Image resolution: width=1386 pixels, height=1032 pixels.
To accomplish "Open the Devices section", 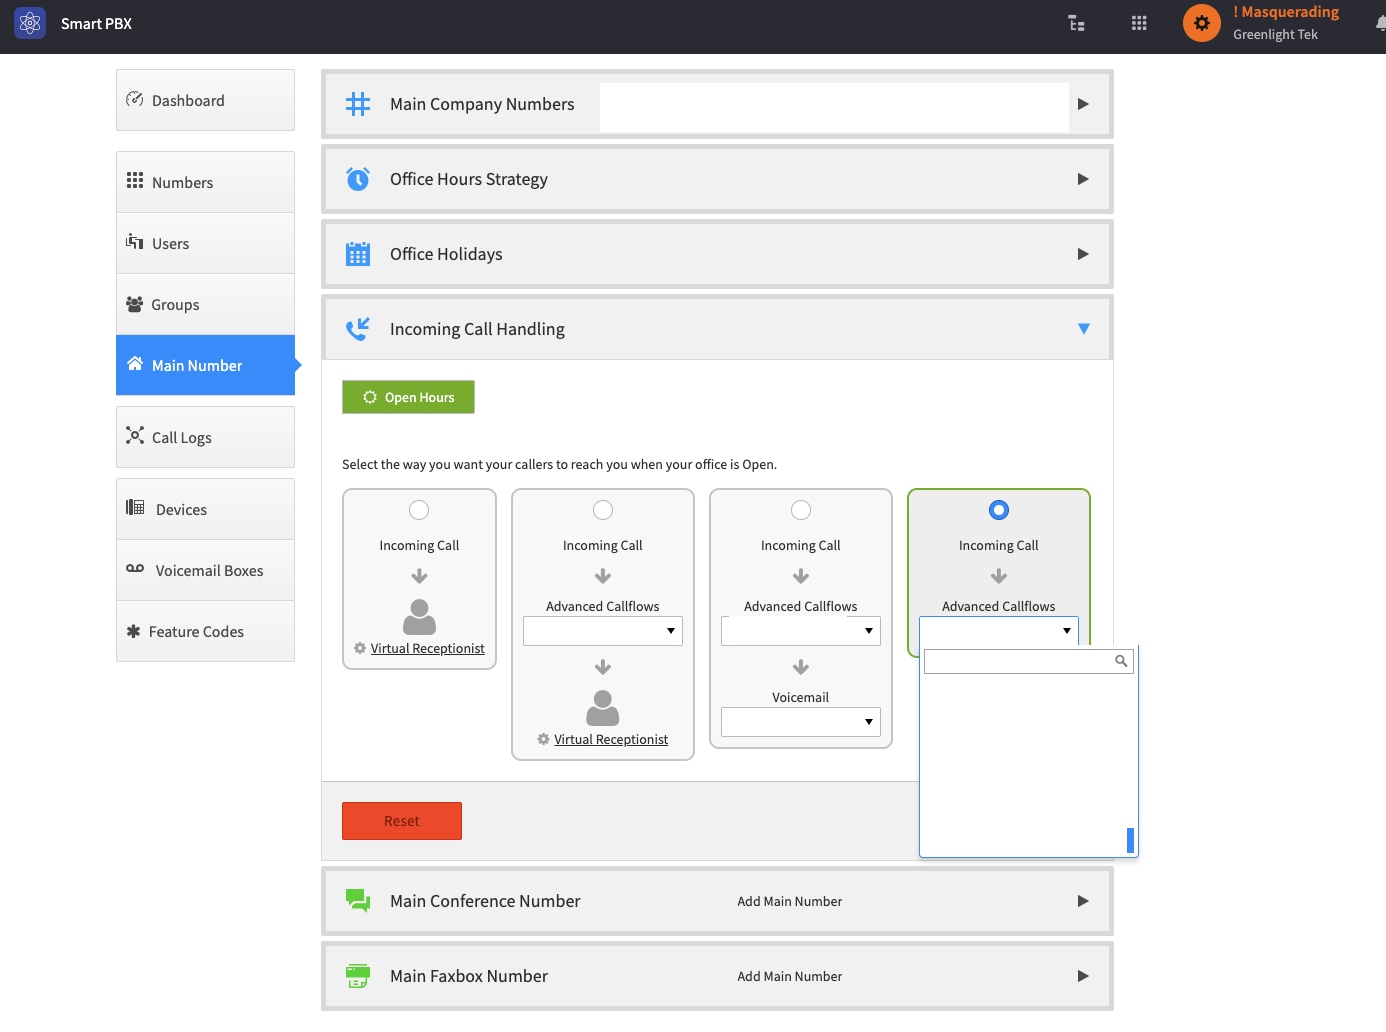I will tap(182, 509).
